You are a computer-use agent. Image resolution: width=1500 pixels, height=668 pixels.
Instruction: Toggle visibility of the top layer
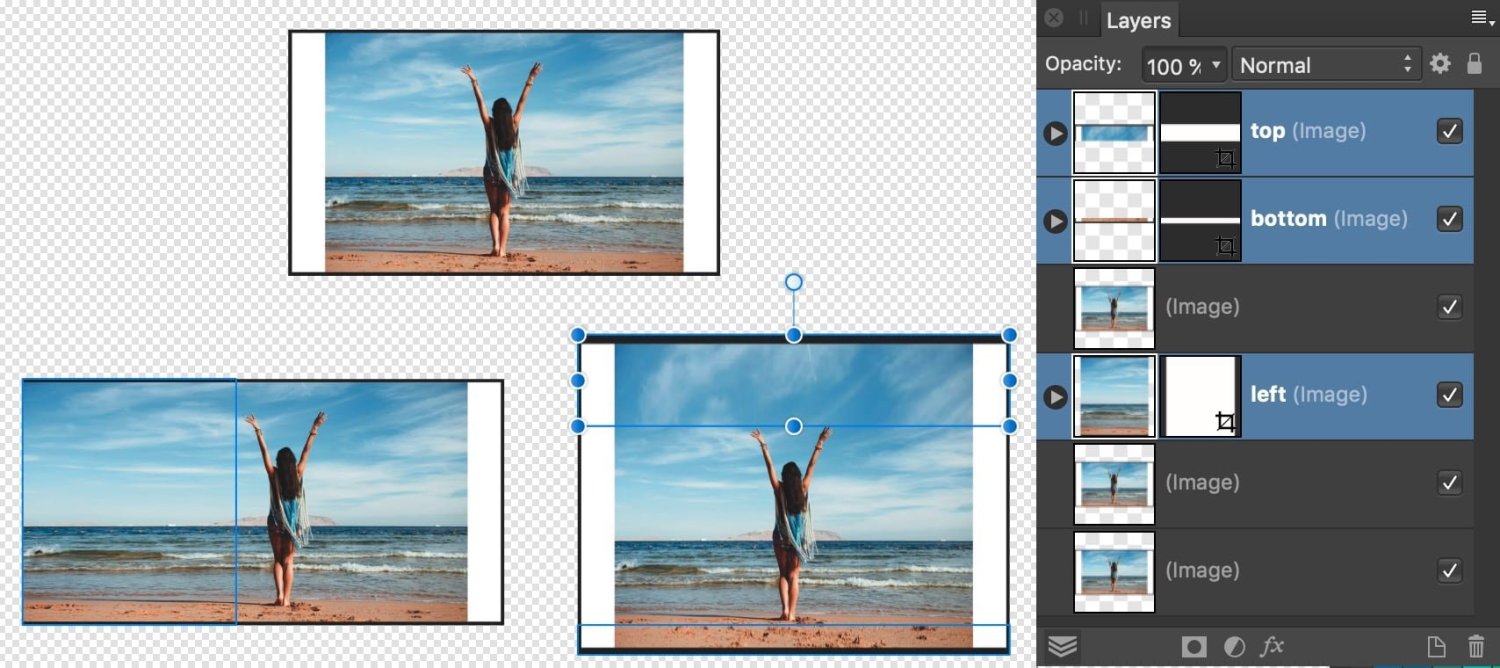click(x=1449, y=131)
